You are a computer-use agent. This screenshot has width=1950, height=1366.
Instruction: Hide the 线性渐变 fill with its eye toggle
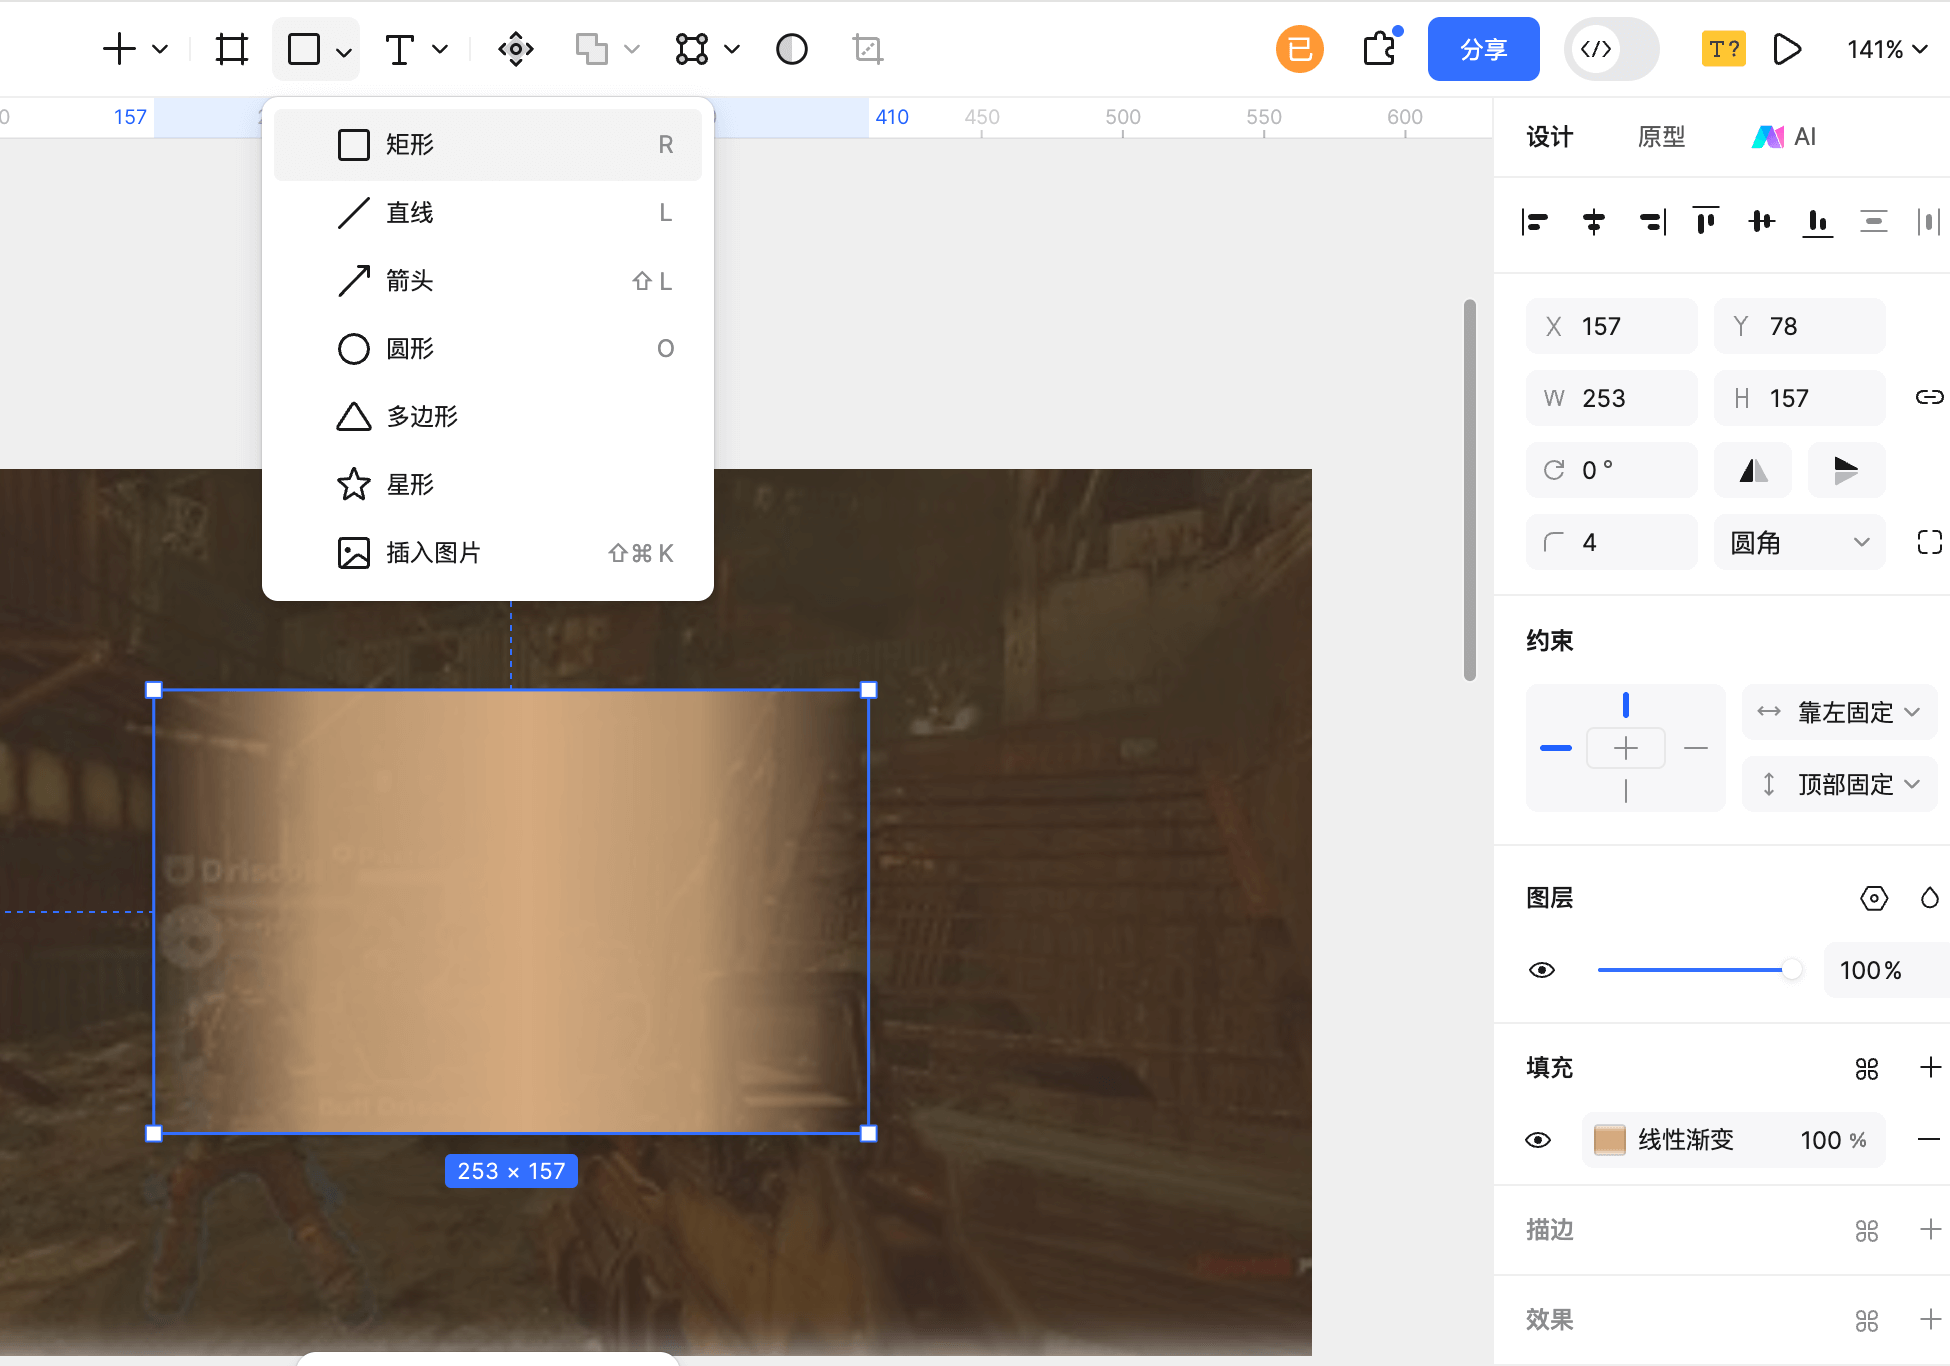[1537, 1139]
